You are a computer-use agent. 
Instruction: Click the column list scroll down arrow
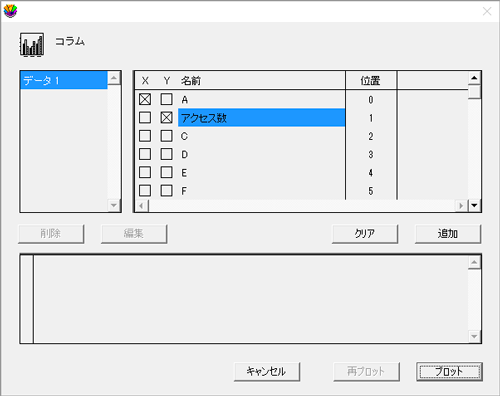coord(474,205)
